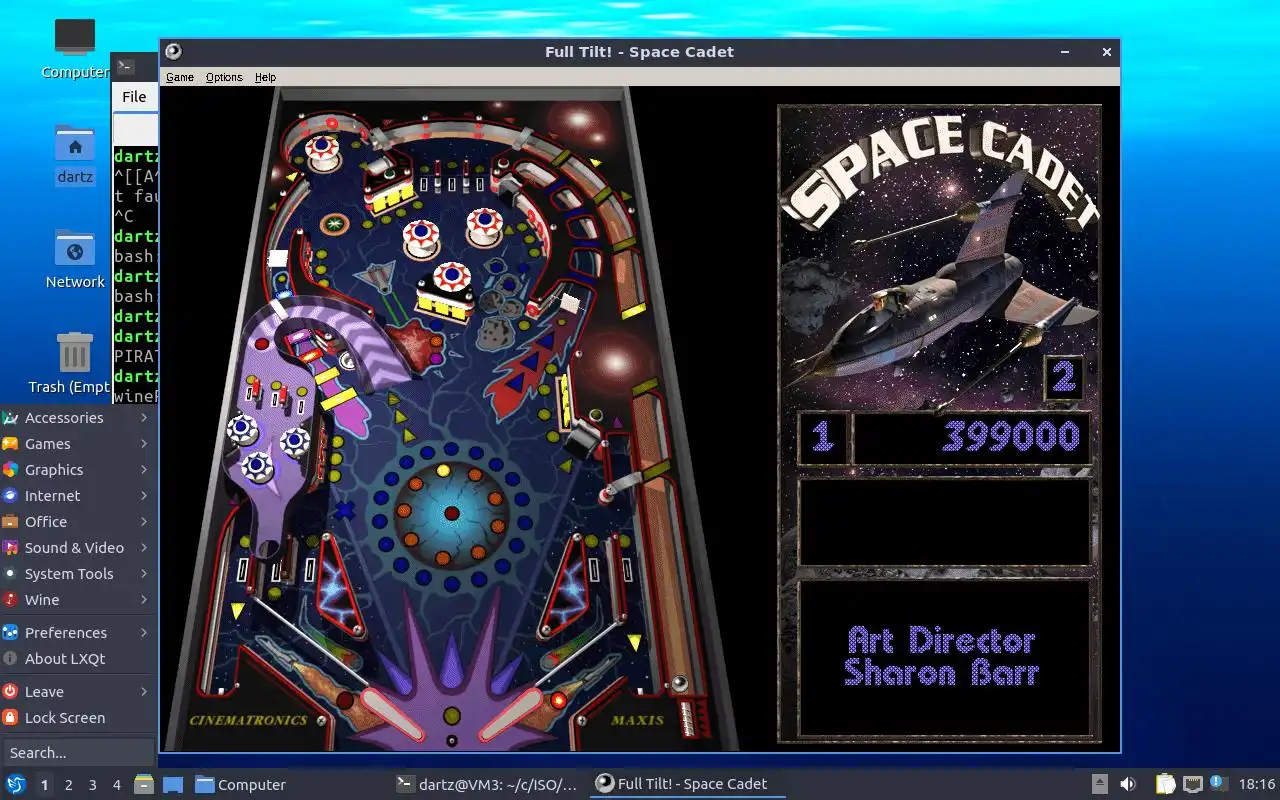The width and height of the screenshot is (1280, 800).
Task: Click the Full Tilt! taskbar entry
Action: [686, 785]
